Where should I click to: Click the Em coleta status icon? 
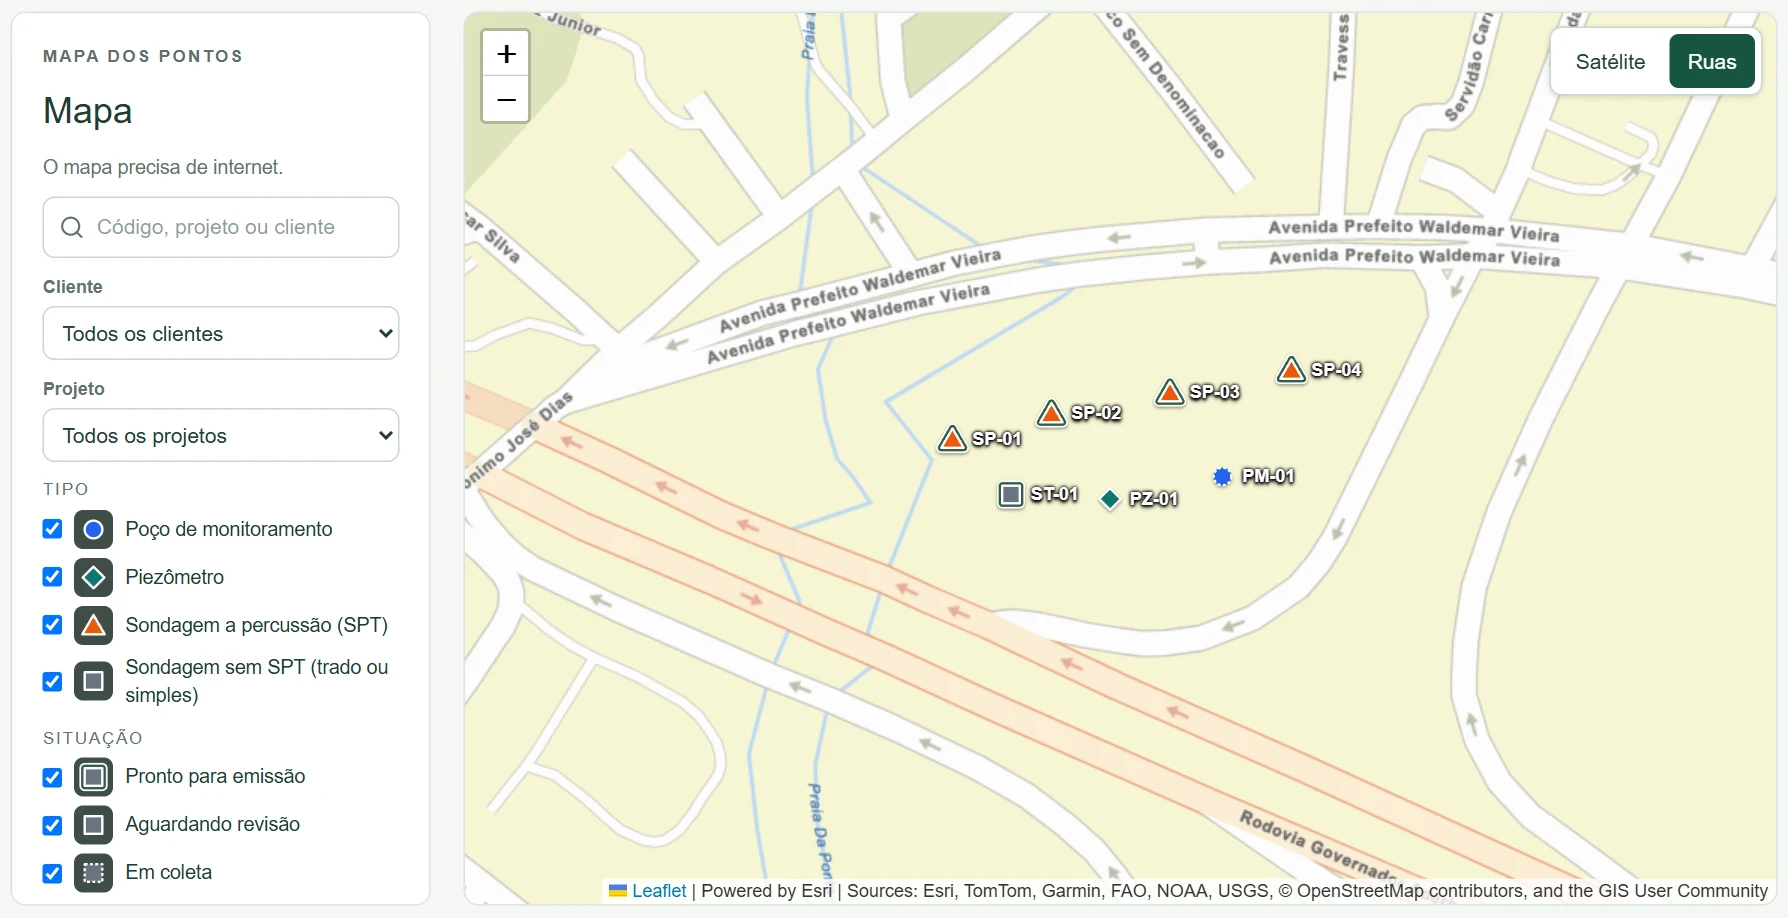(x=93, y=873)
